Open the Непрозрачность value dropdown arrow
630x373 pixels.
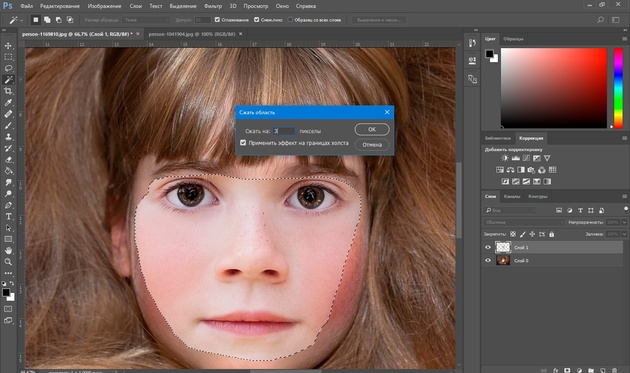[624, 222]
